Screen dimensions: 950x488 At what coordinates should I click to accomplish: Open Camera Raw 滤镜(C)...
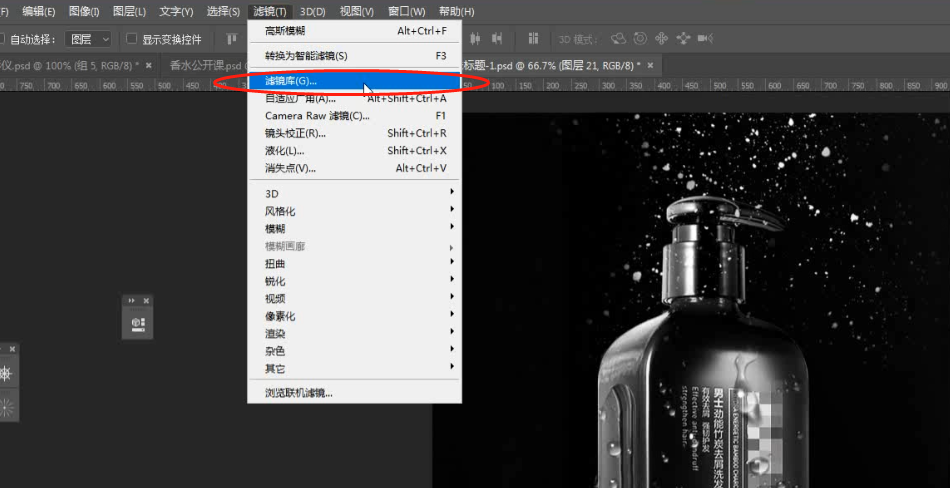(354, 116)
